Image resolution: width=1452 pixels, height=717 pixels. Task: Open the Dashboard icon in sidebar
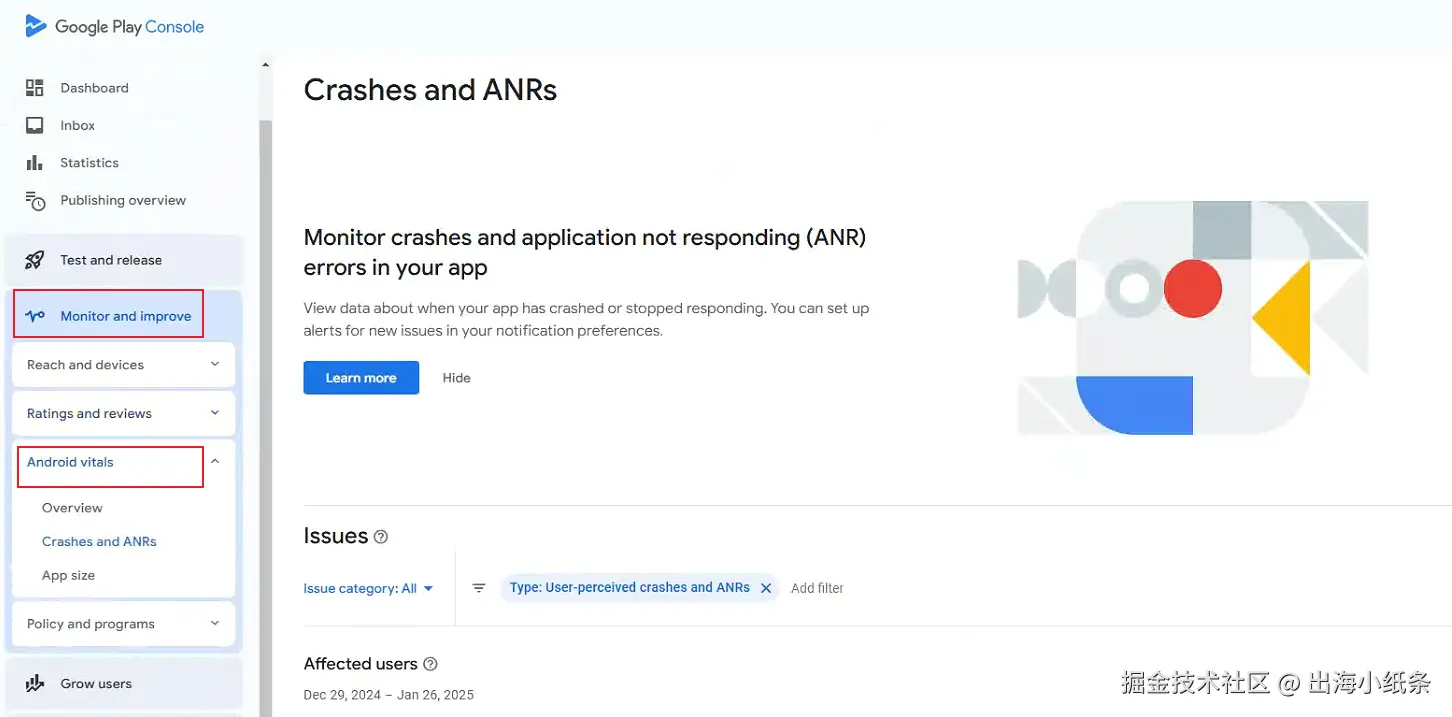pos(35,88)
